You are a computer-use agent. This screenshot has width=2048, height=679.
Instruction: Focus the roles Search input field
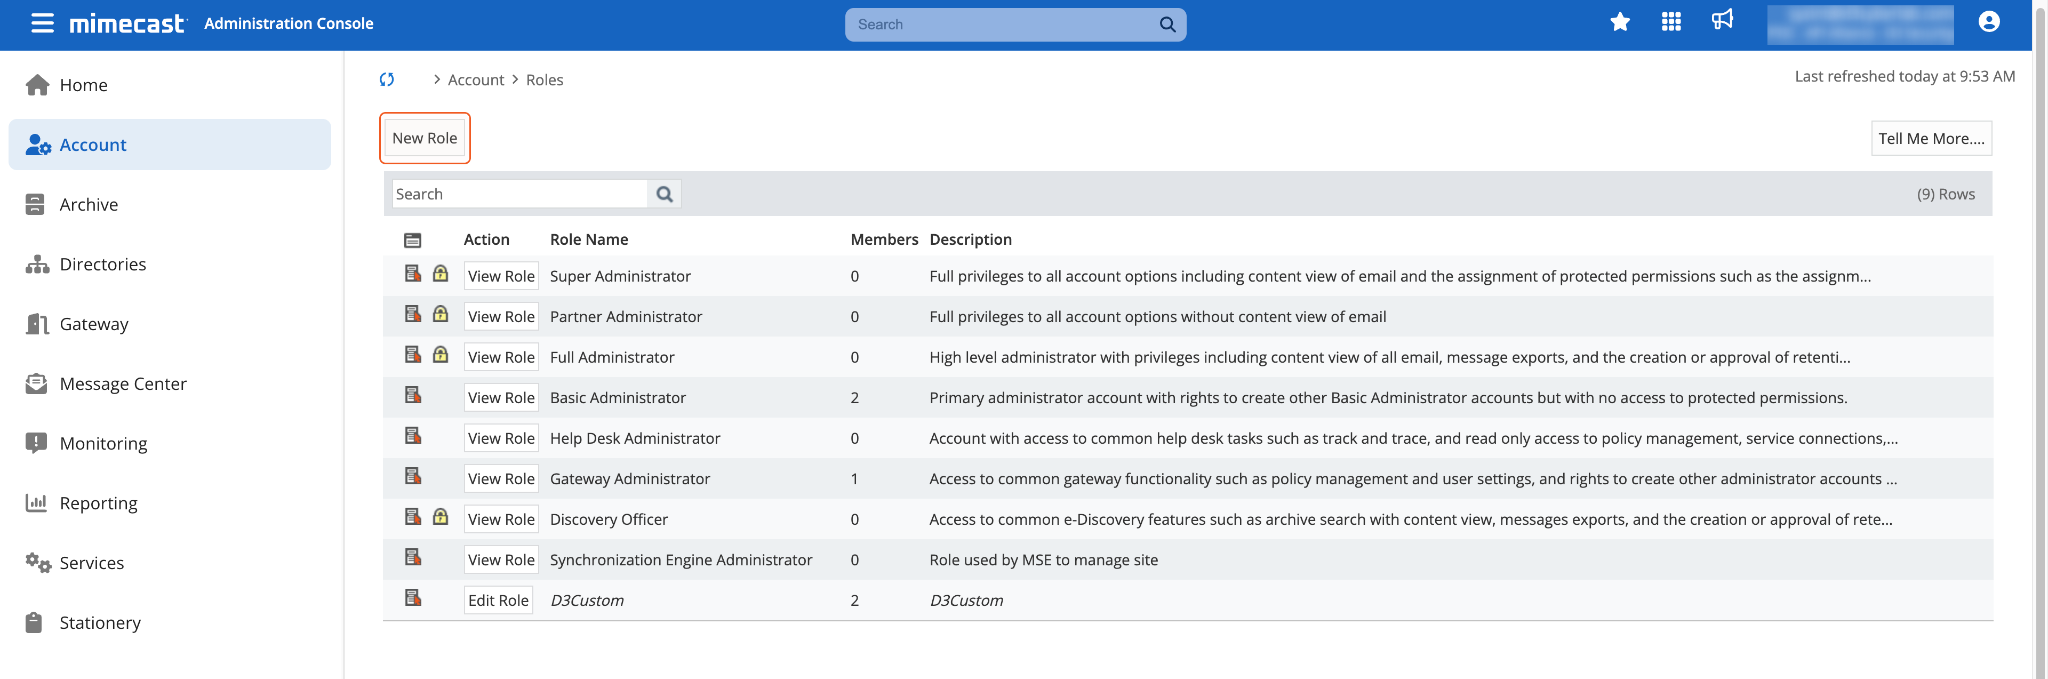coord(520,194)
